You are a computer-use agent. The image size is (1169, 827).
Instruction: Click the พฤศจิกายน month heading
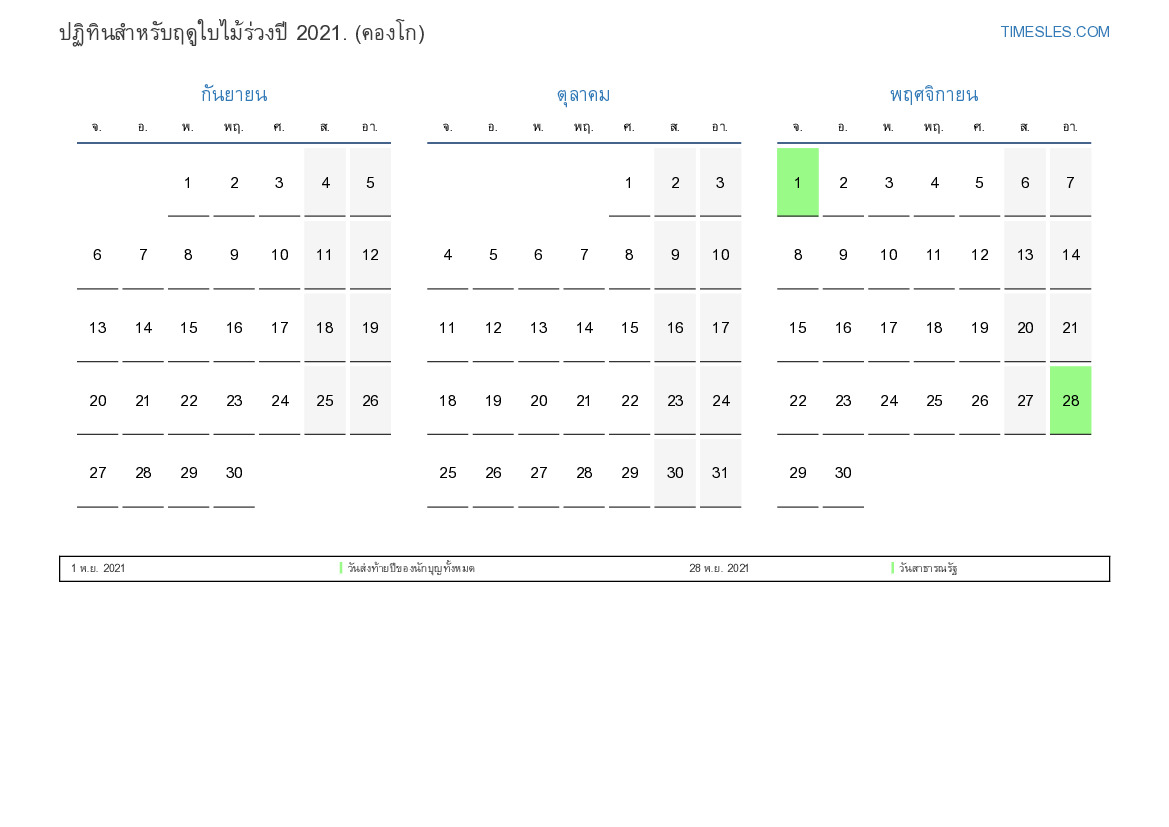pyautogui.click(x=933, y=95)
